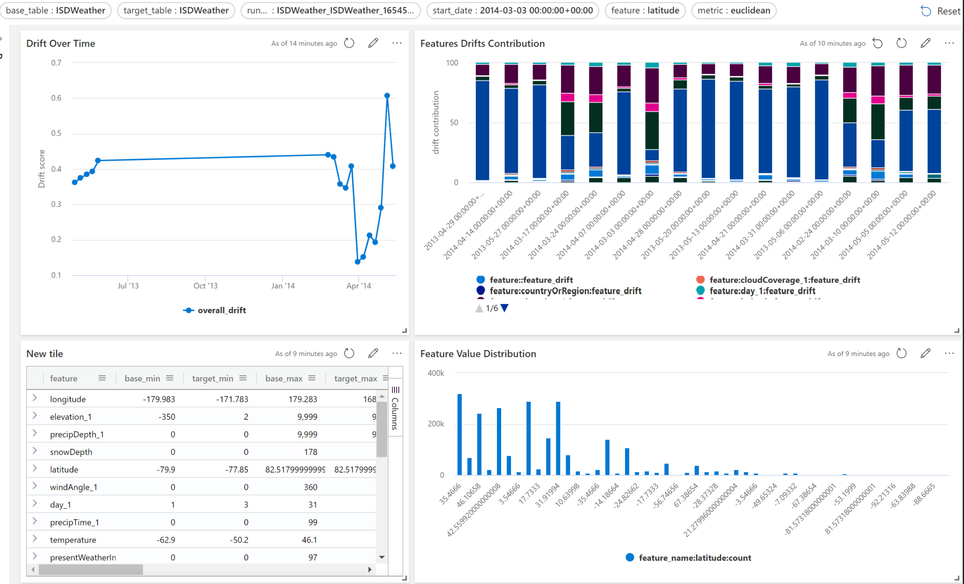The width and height of the screenshot is (964, 584).
Task: Open the run ISDWeather filter pill
Action: click(331, 10)
